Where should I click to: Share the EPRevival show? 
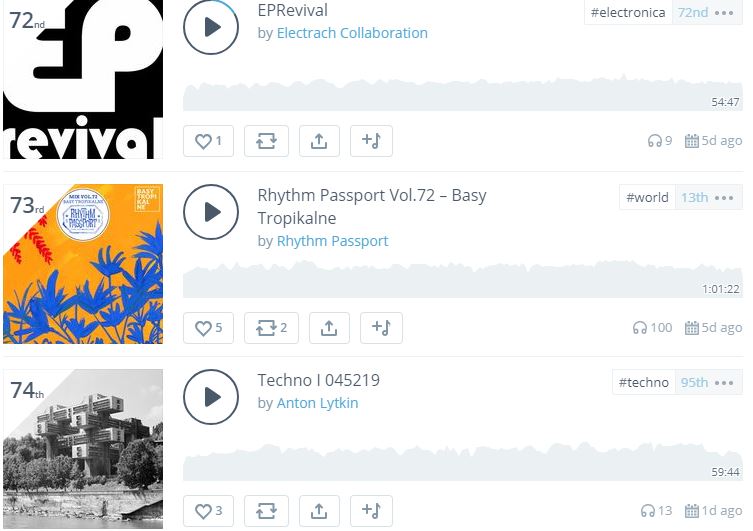click(x=319, y=141)
